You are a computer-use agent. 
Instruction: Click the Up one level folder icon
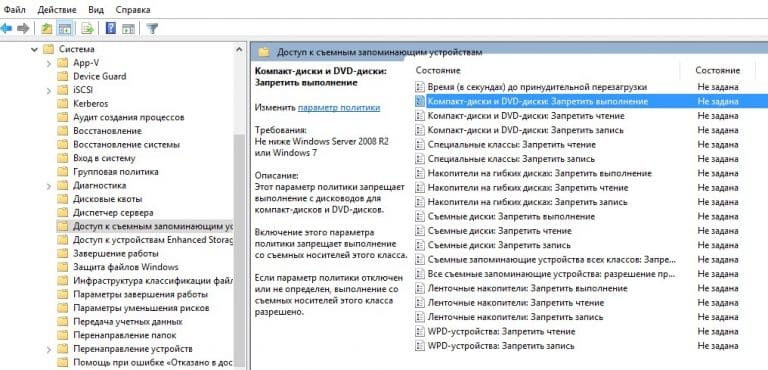click(47, 29)
